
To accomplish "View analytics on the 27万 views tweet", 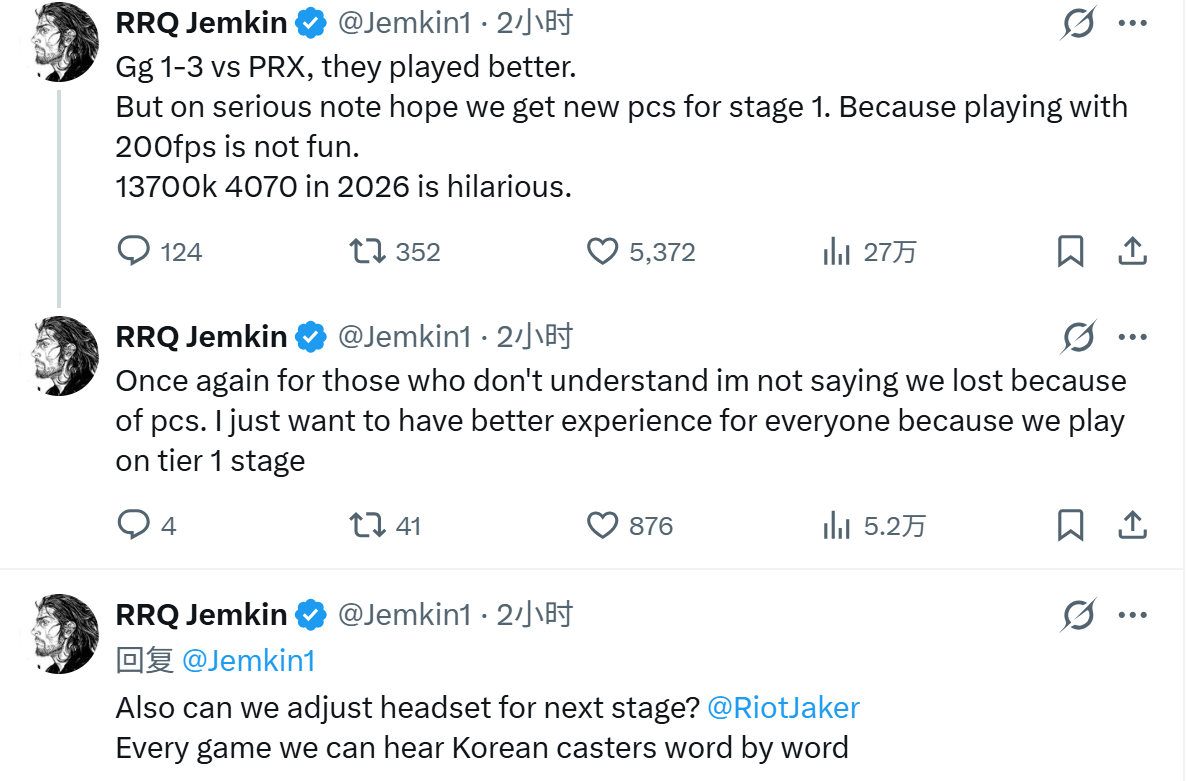I will (x=836, y=252).
